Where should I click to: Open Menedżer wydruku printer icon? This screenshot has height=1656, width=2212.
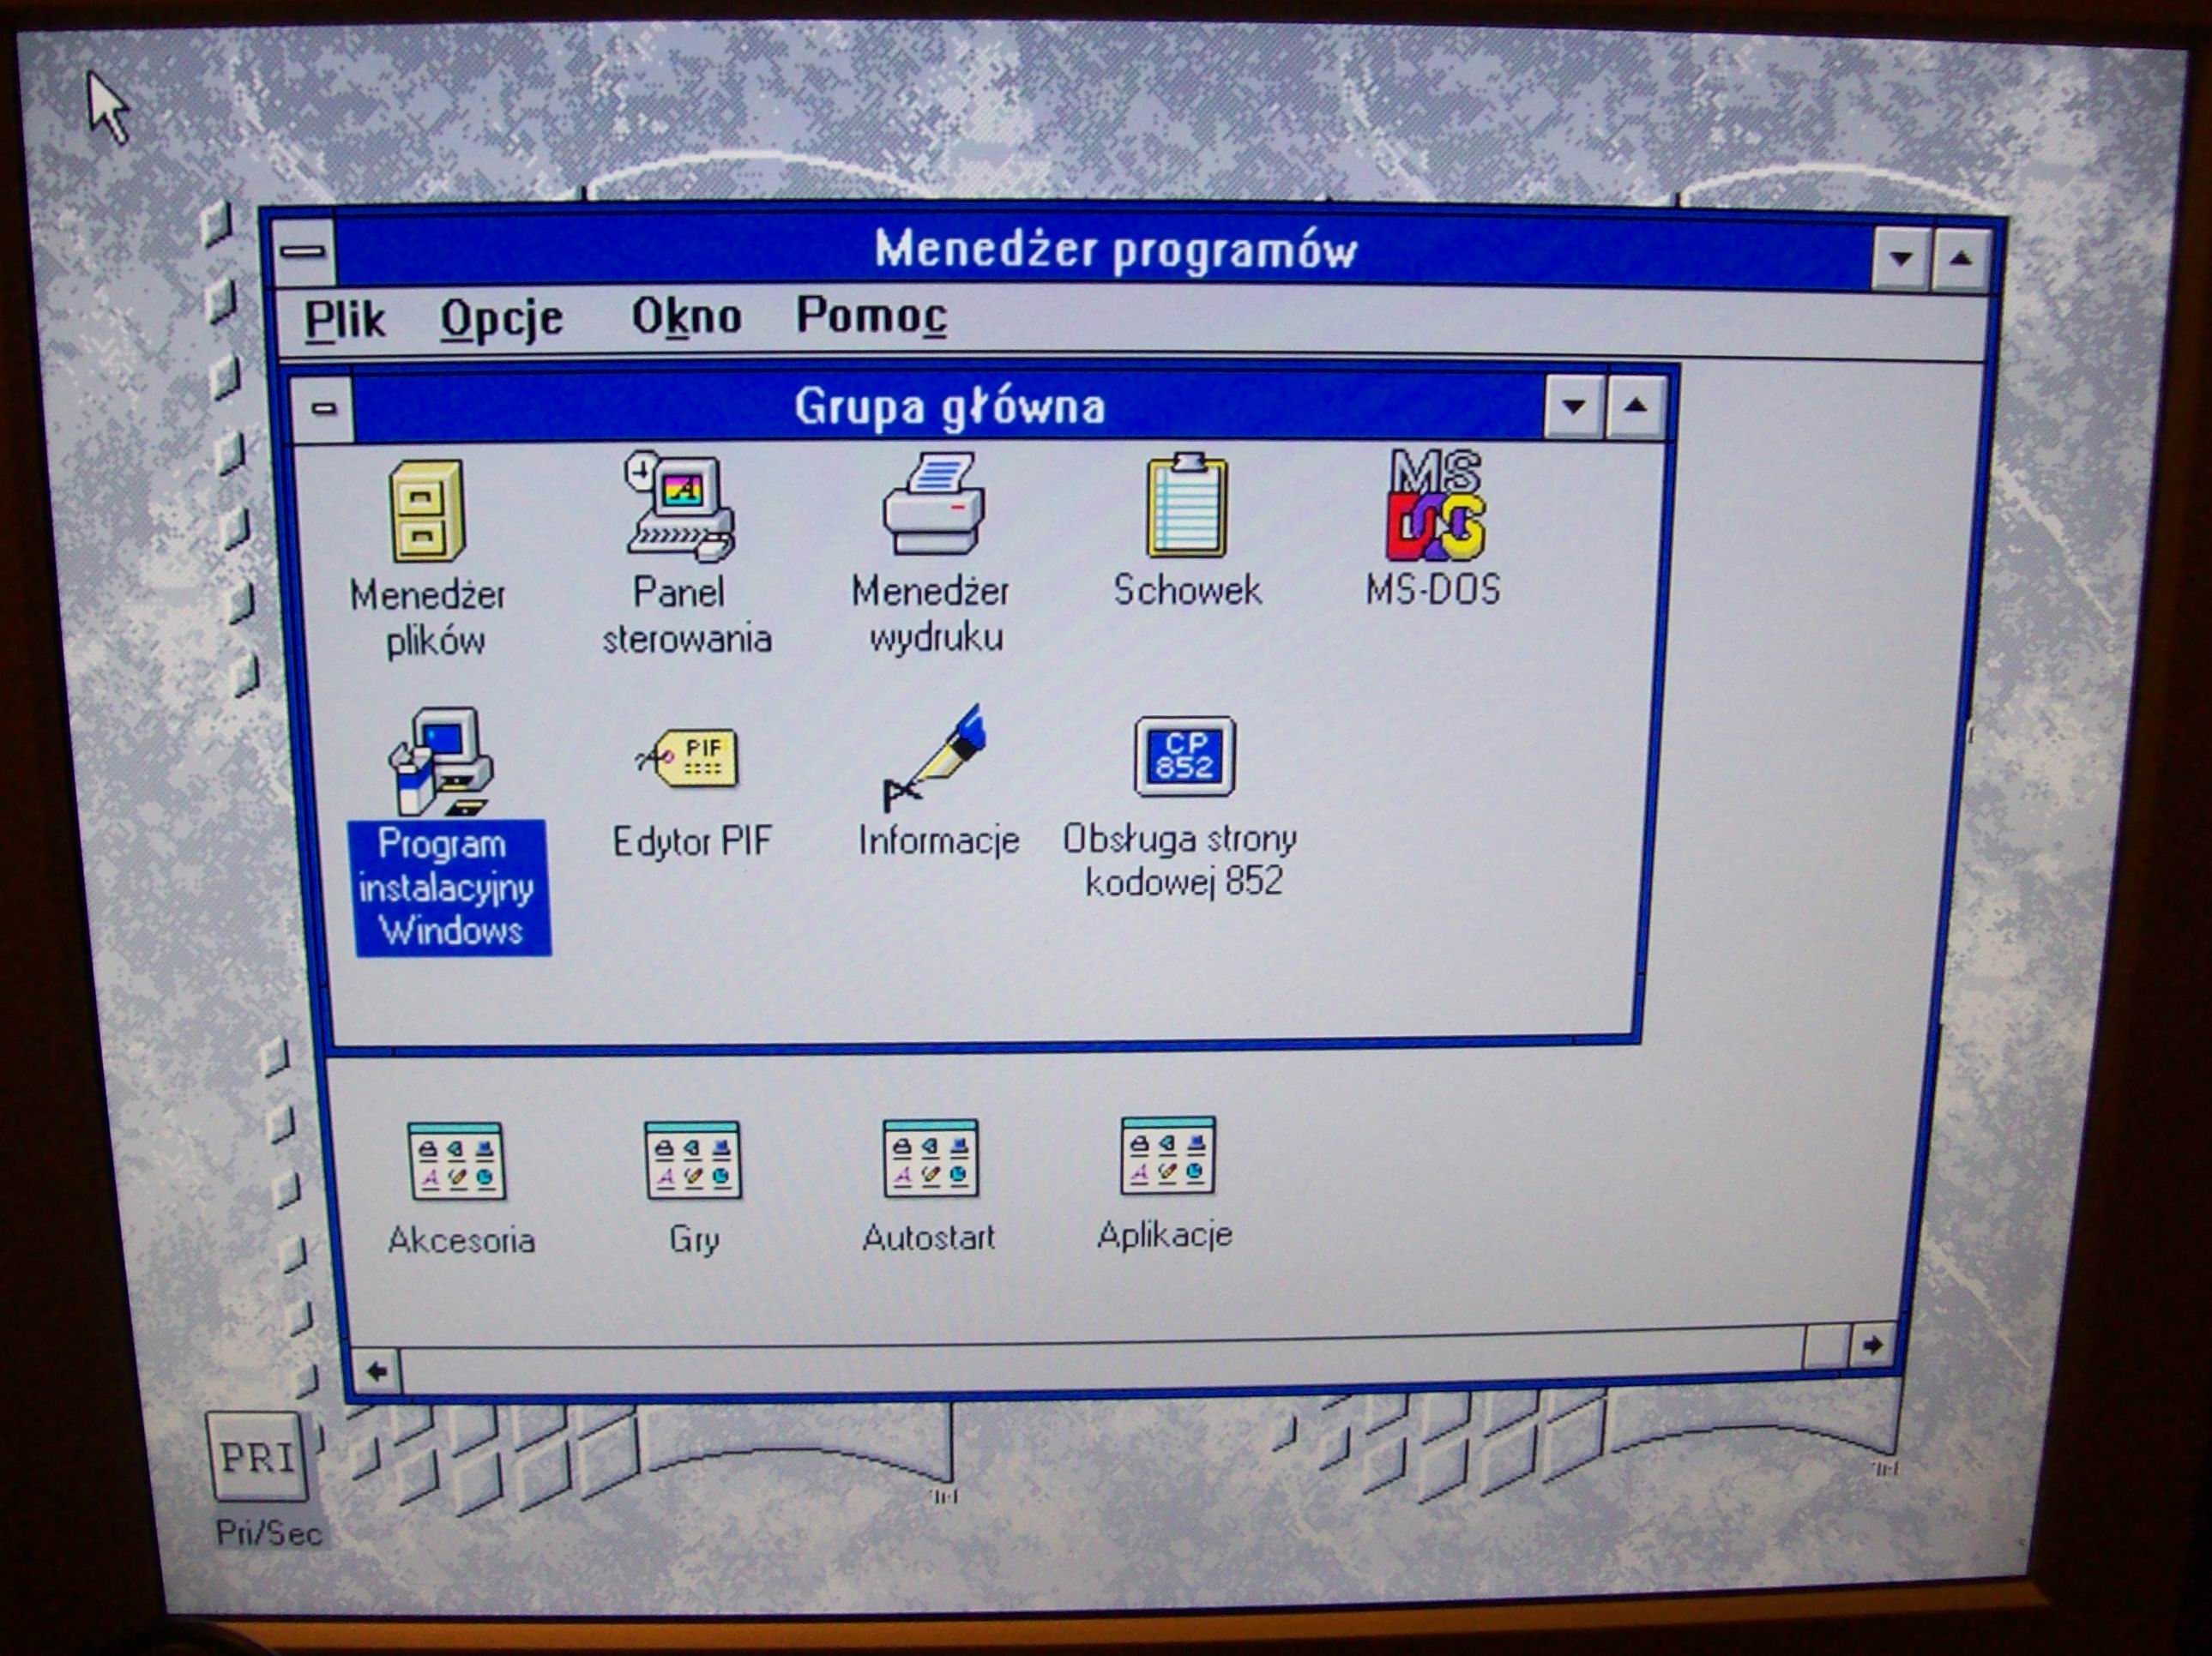(933, 503)
